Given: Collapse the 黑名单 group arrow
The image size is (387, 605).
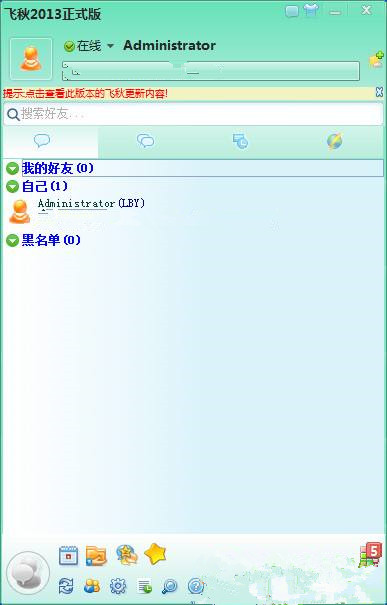Looking at the screenshot, I should point(12,241).
